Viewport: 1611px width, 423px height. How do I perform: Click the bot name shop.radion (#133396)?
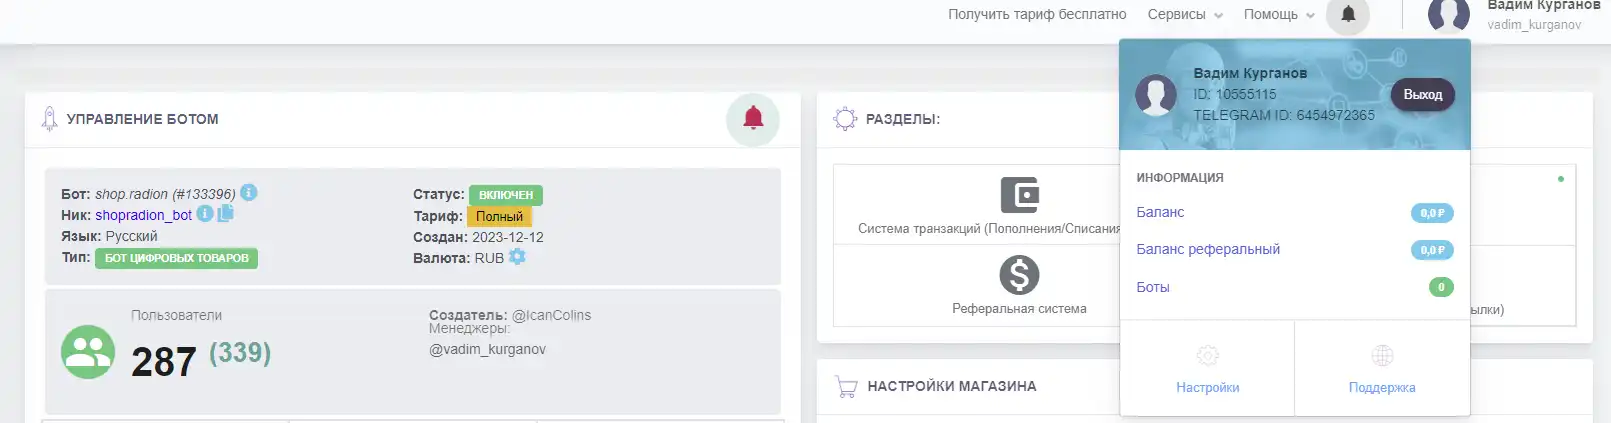(x=165, y=194)
